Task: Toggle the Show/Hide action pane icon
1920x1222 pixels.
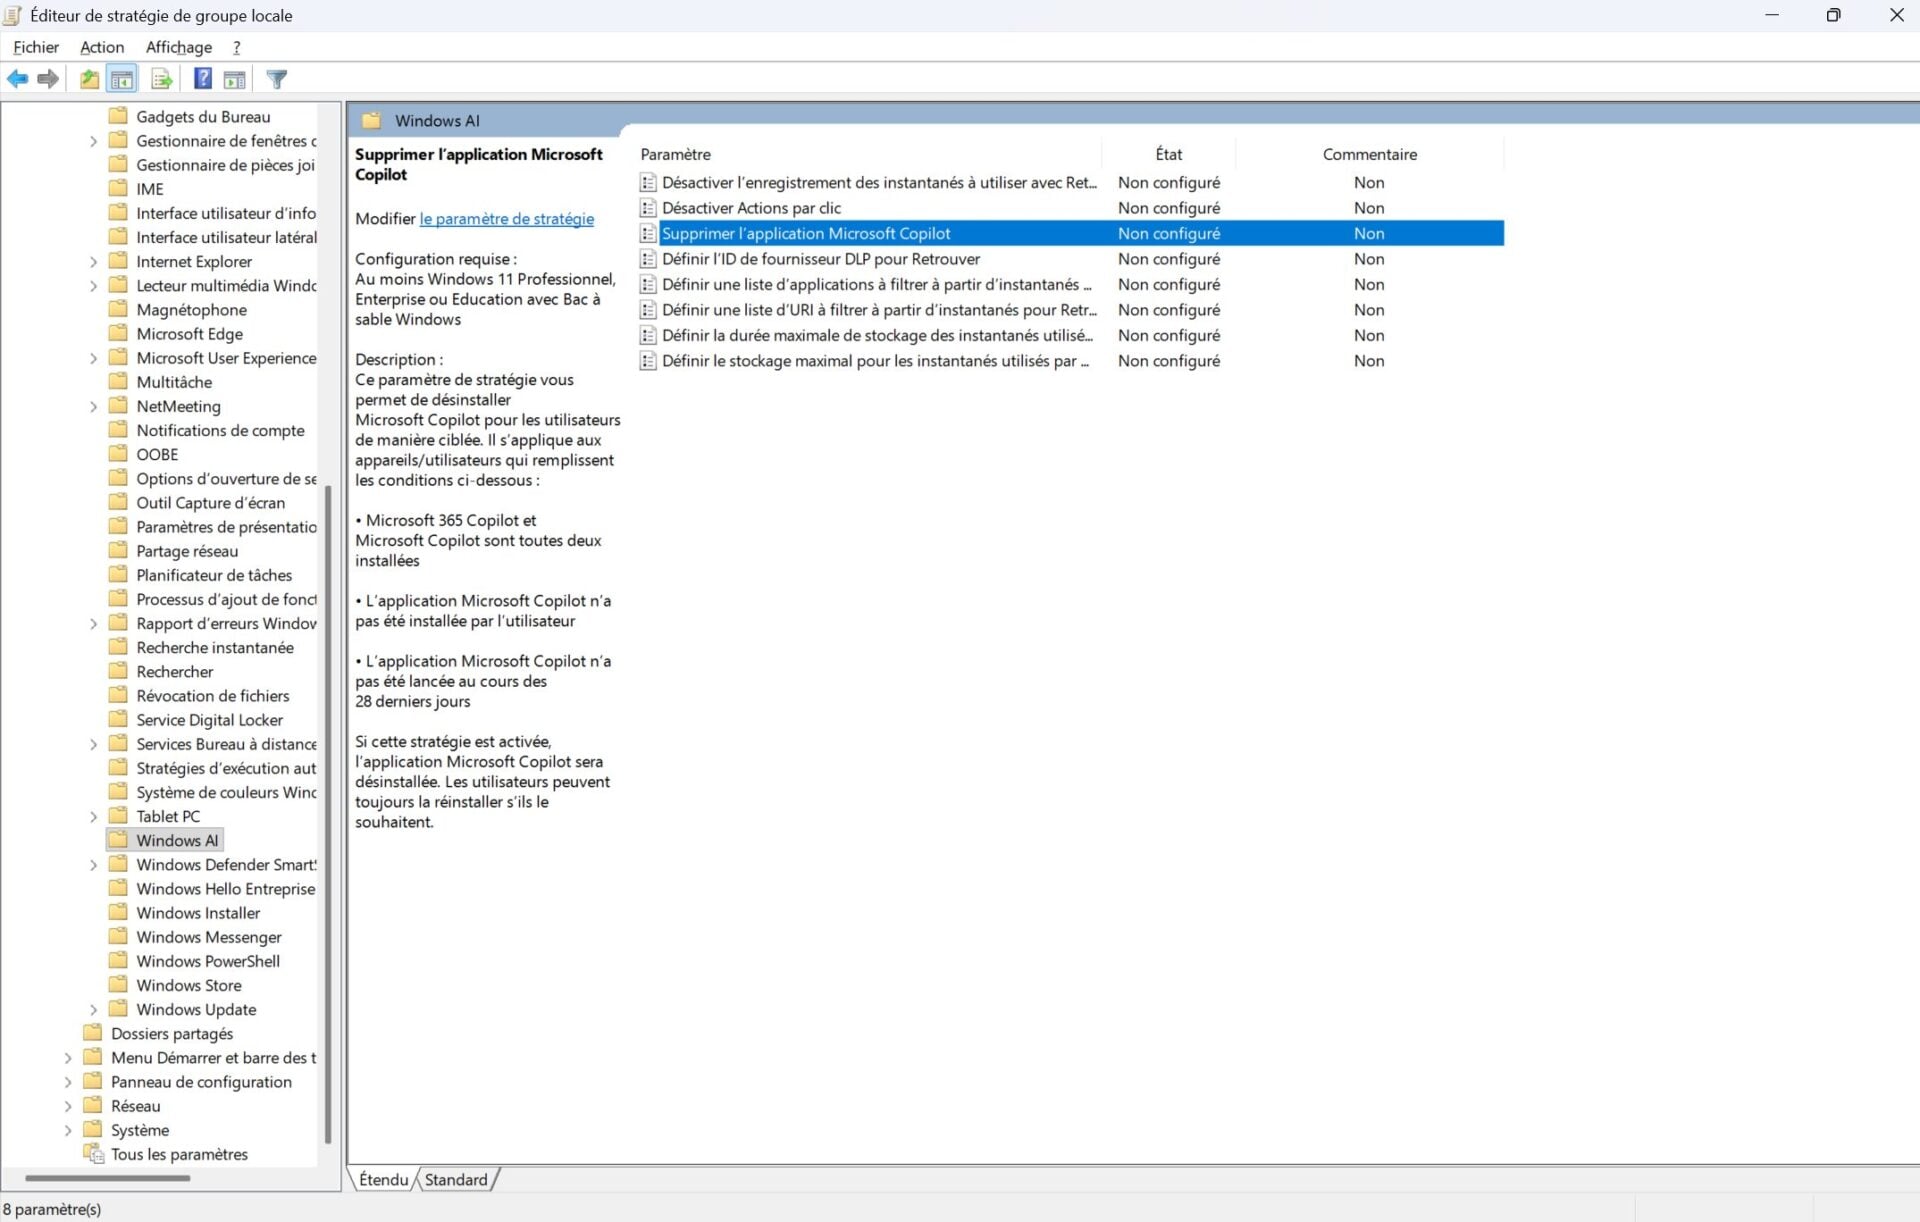Action: pyautogui.click(x=234, y=79)
